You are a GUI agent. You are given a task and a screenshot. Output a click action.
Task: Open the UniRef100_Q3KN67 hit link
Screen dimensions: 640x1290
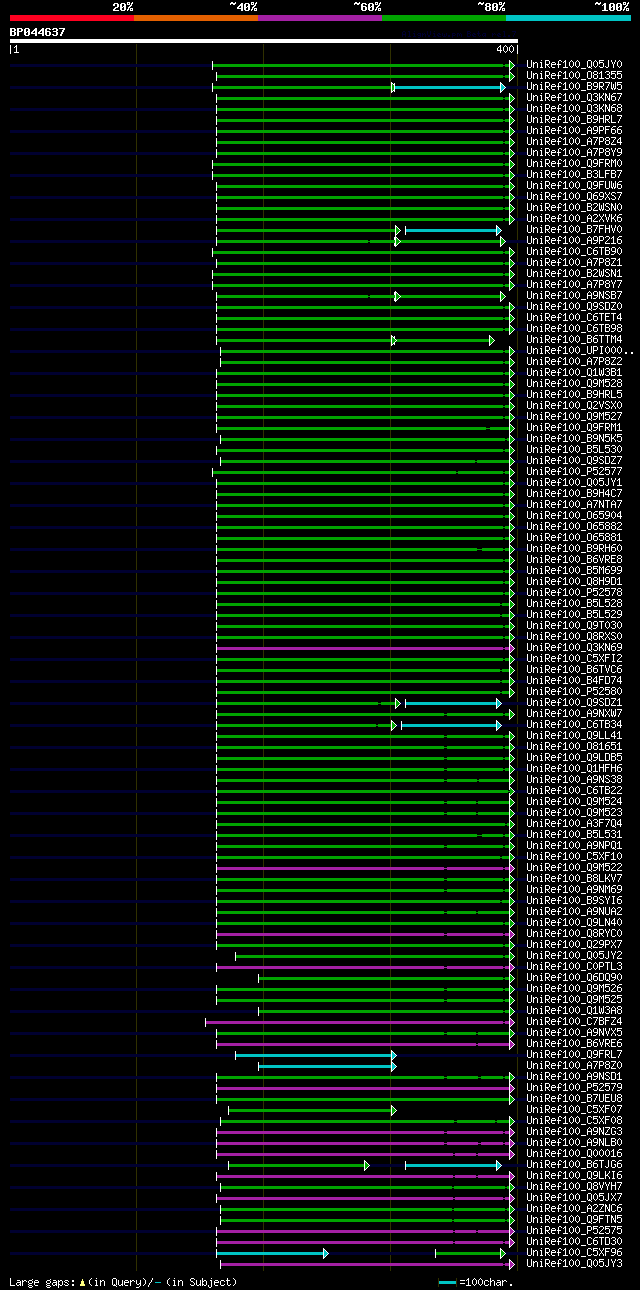click(574, 97)
